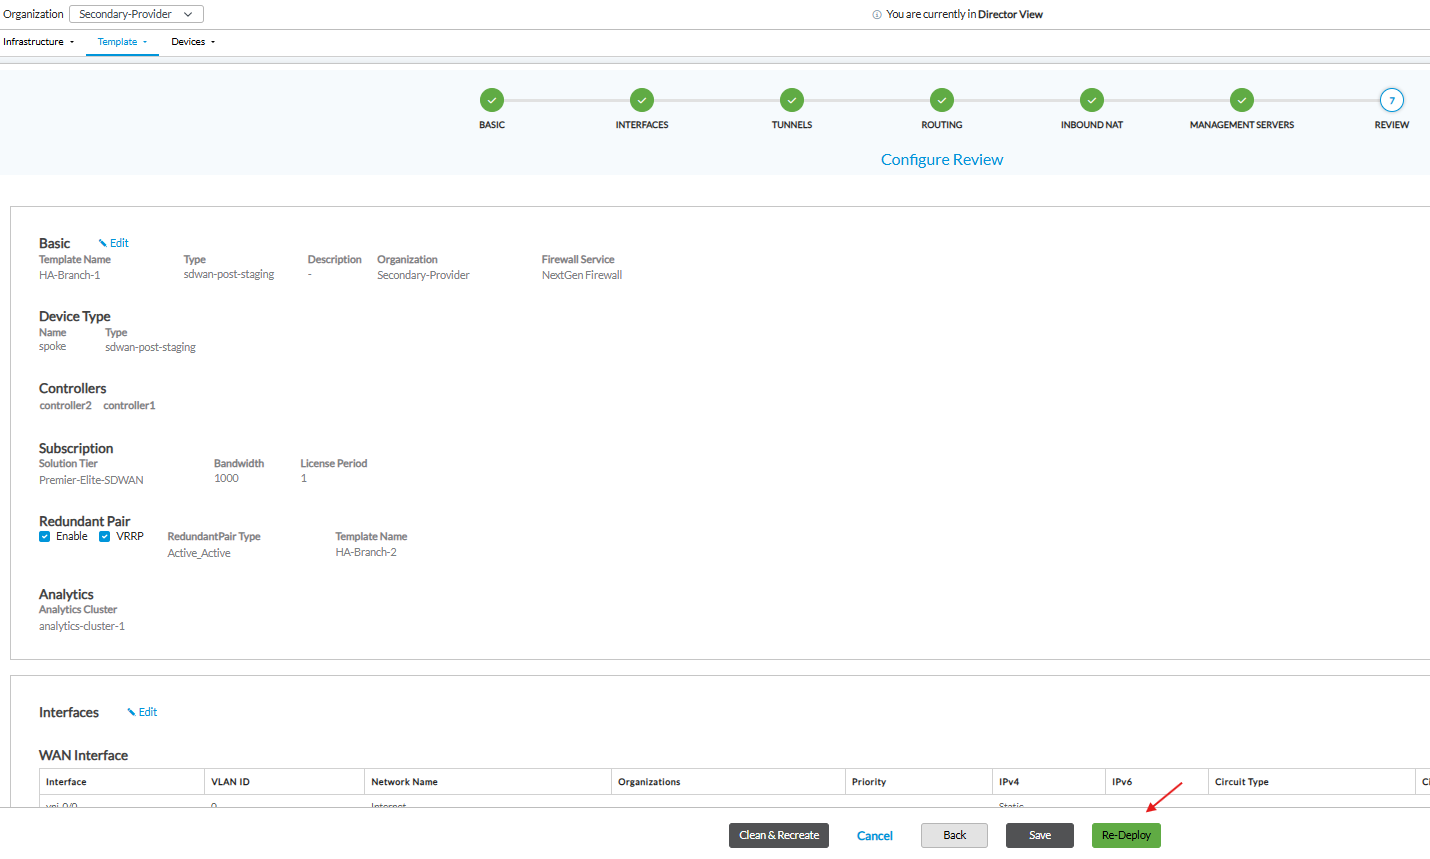Click the NextGen Firewall value
This screenshot has height=859, width=1430.
coord(582,275)
